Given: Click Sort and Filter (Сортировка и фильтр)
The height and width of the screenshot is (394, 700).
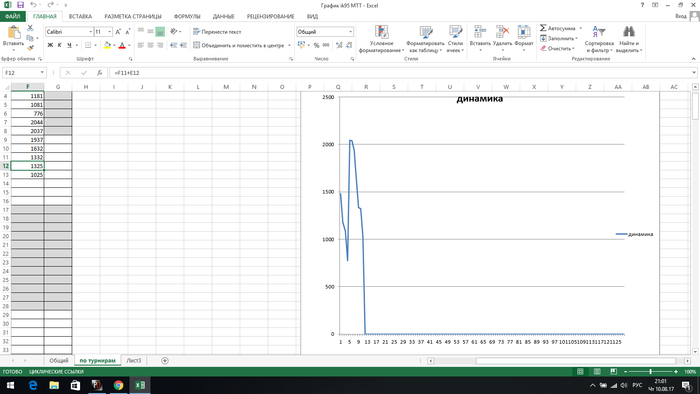Looking at the screenshot, I should (x=599, y=39).
